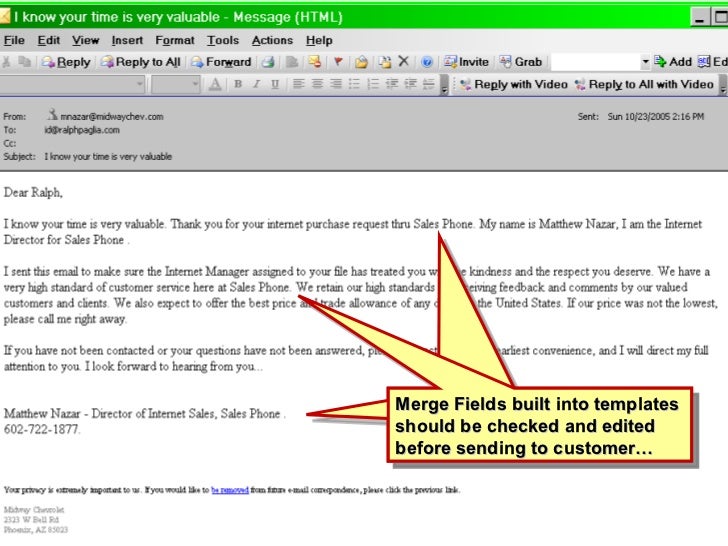The height and width of the screenshot is (546, 728).
Task: Click the Cut scissors icon
Action: 6,62
